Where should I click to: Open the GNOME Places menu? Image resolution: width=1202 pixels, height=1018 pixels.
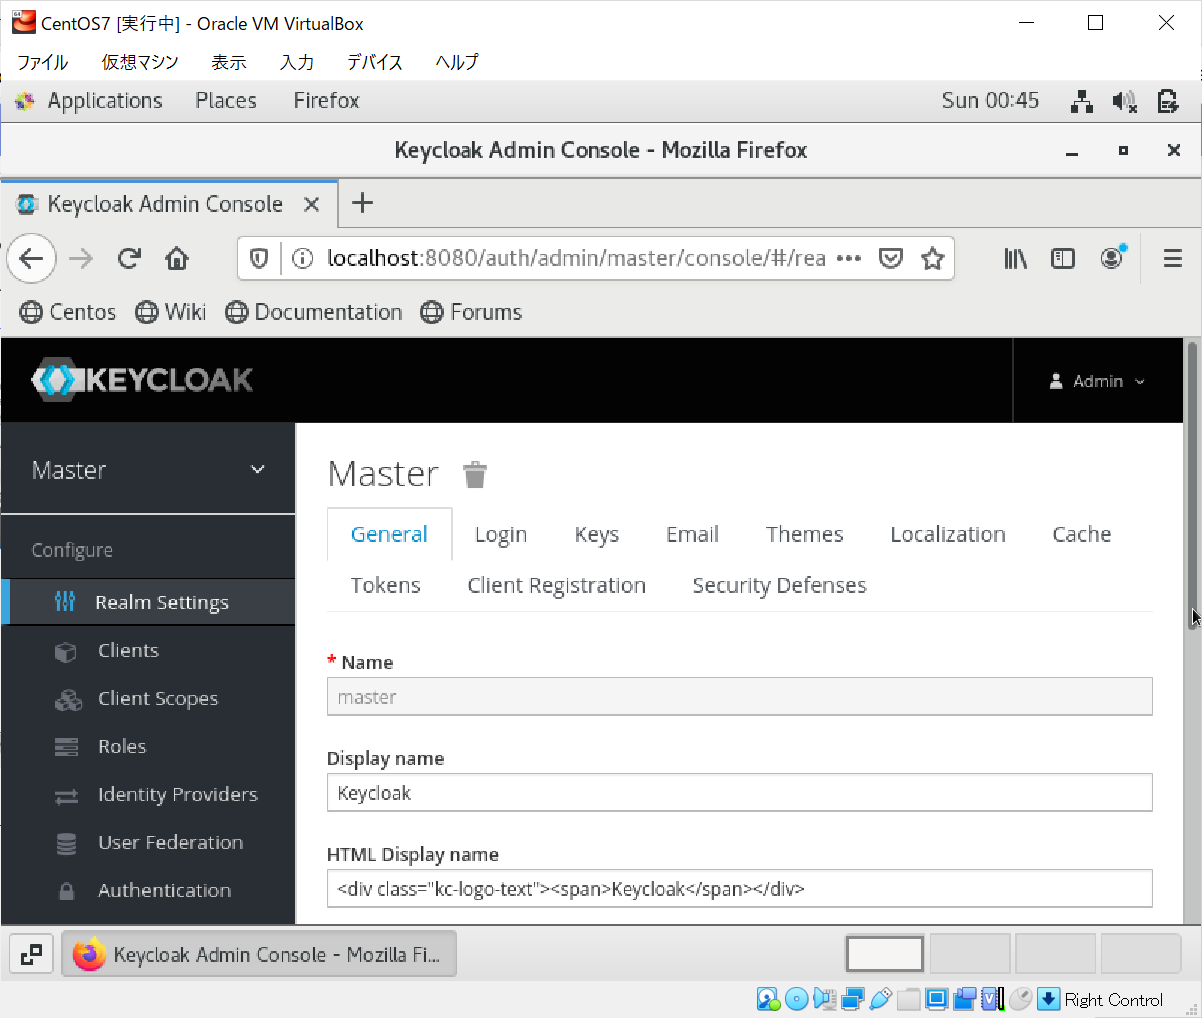click(x=226, y=101)
